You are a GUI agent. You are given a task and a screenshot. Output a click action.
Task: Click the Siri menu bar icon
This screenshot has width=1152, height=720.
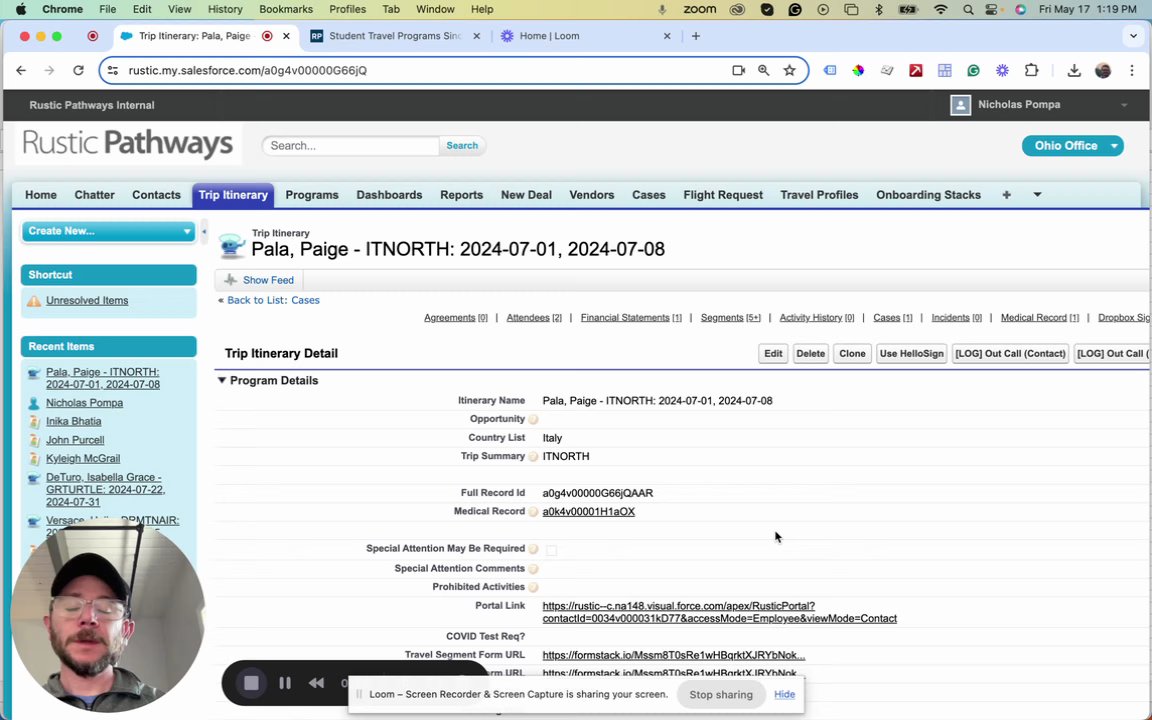(x=1020, y=10)
